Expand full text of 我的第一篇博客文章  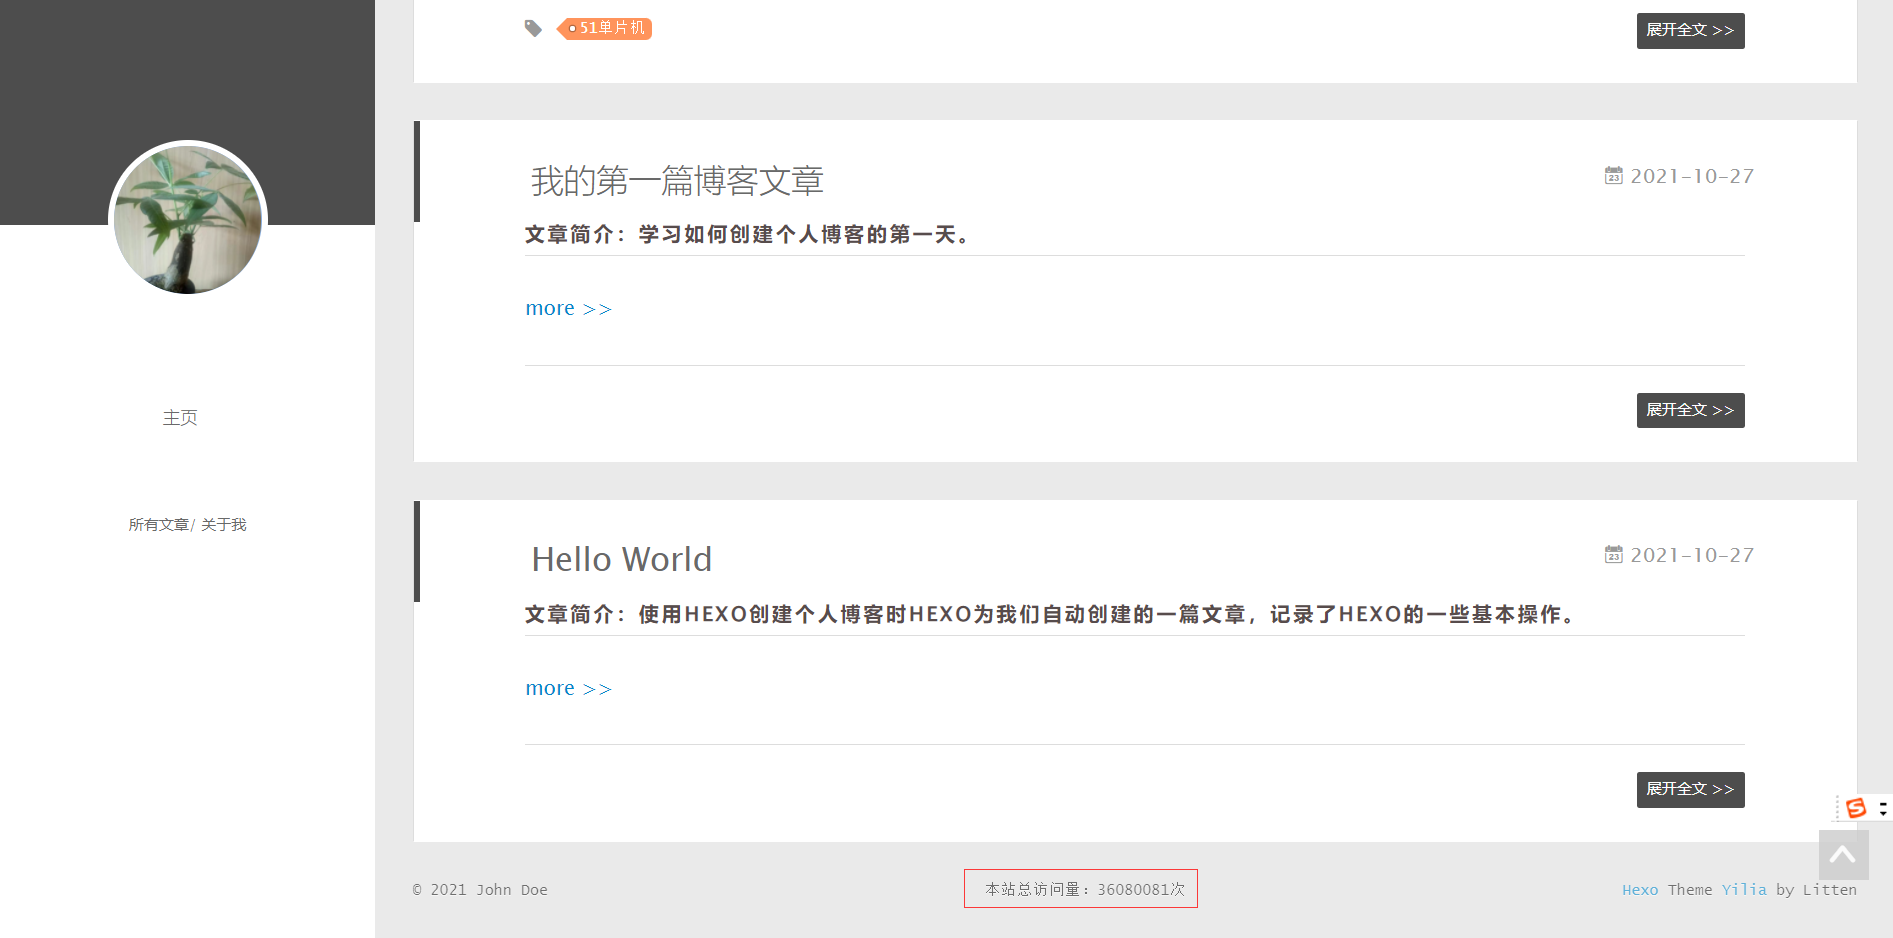click(1690, 410)
